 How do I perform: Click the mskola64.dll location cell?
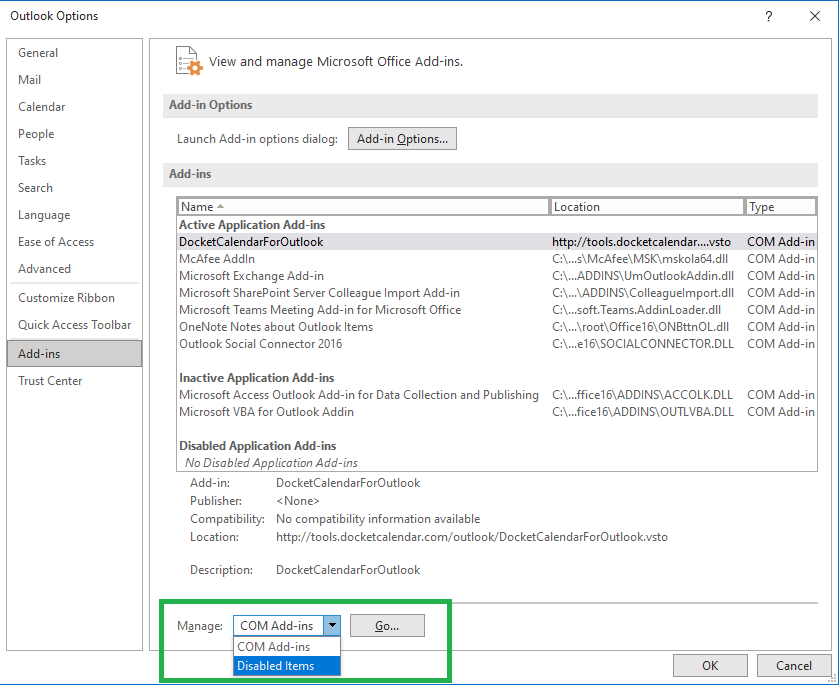click(x=640, y=259)
